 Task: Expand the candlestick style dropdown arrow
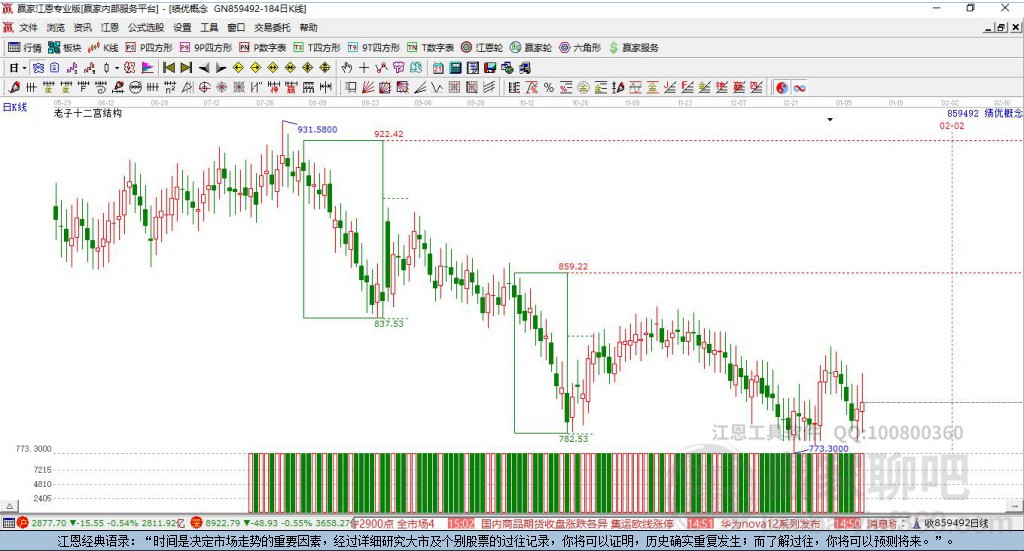[117, 68]
